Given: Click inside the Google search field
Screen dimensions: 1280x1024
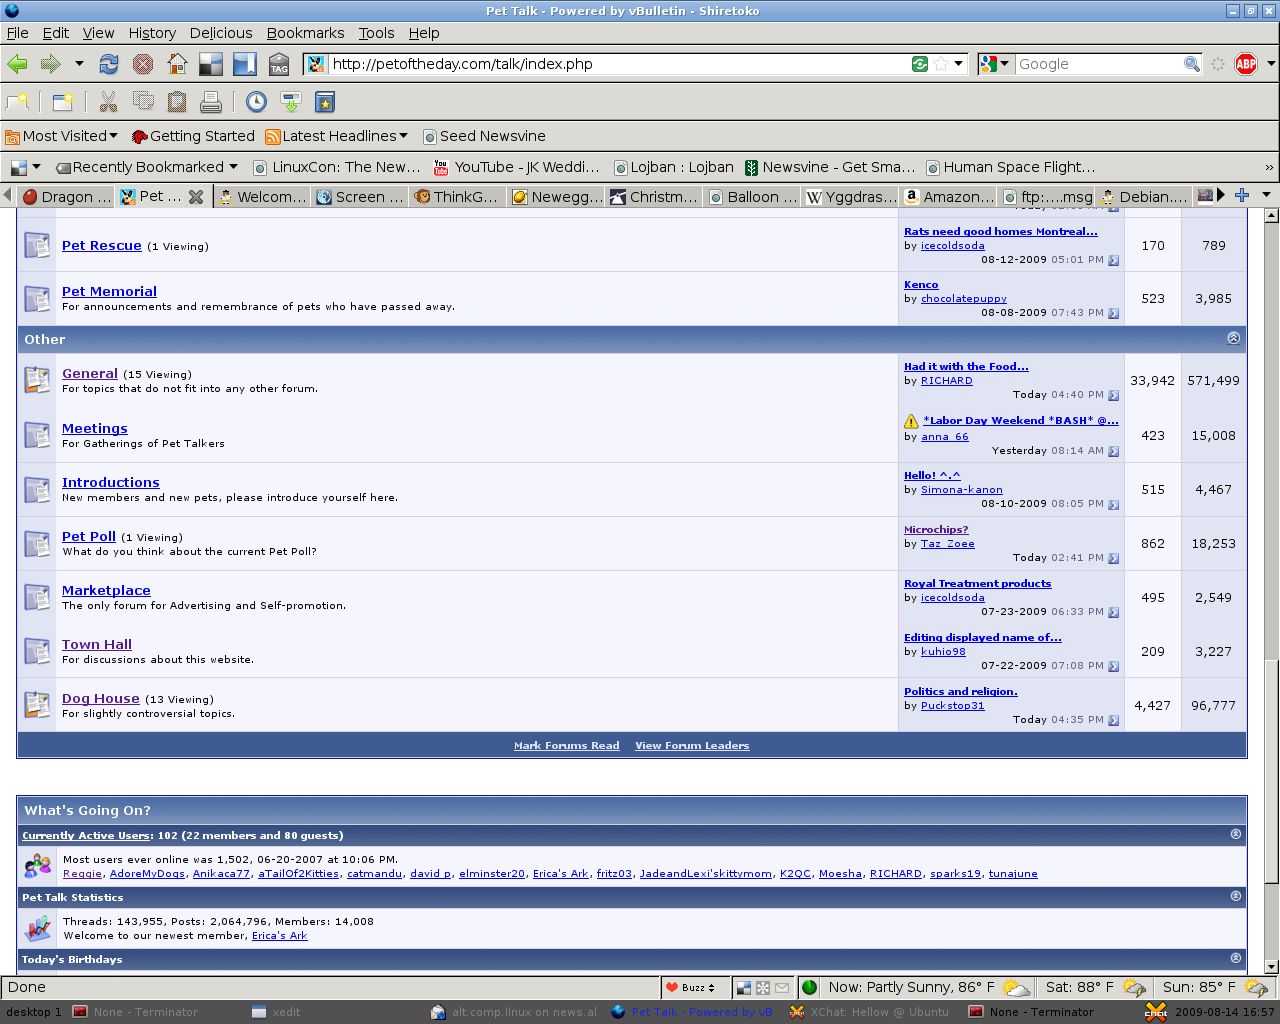Looking at the screenshot, I should (1097, 64).
